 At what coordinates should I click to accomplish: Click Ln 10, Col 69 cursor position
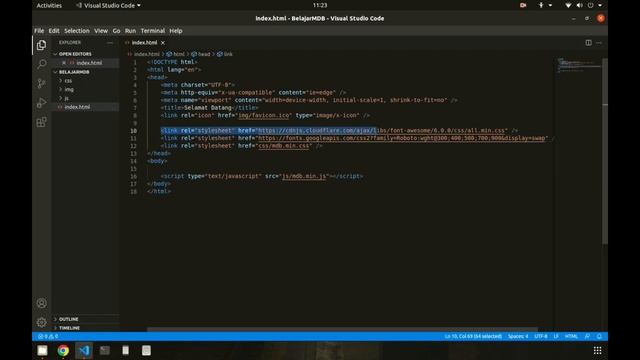click(473, 336)
